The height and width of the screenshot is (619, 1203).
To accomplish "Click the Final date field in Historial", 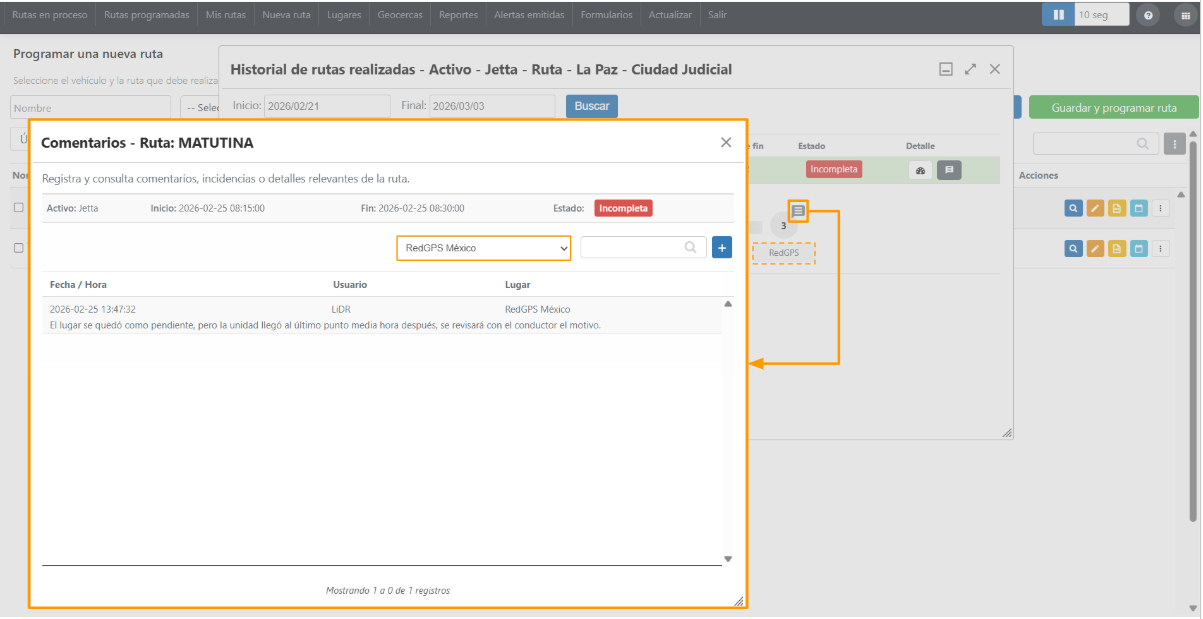I will [492, 106].
